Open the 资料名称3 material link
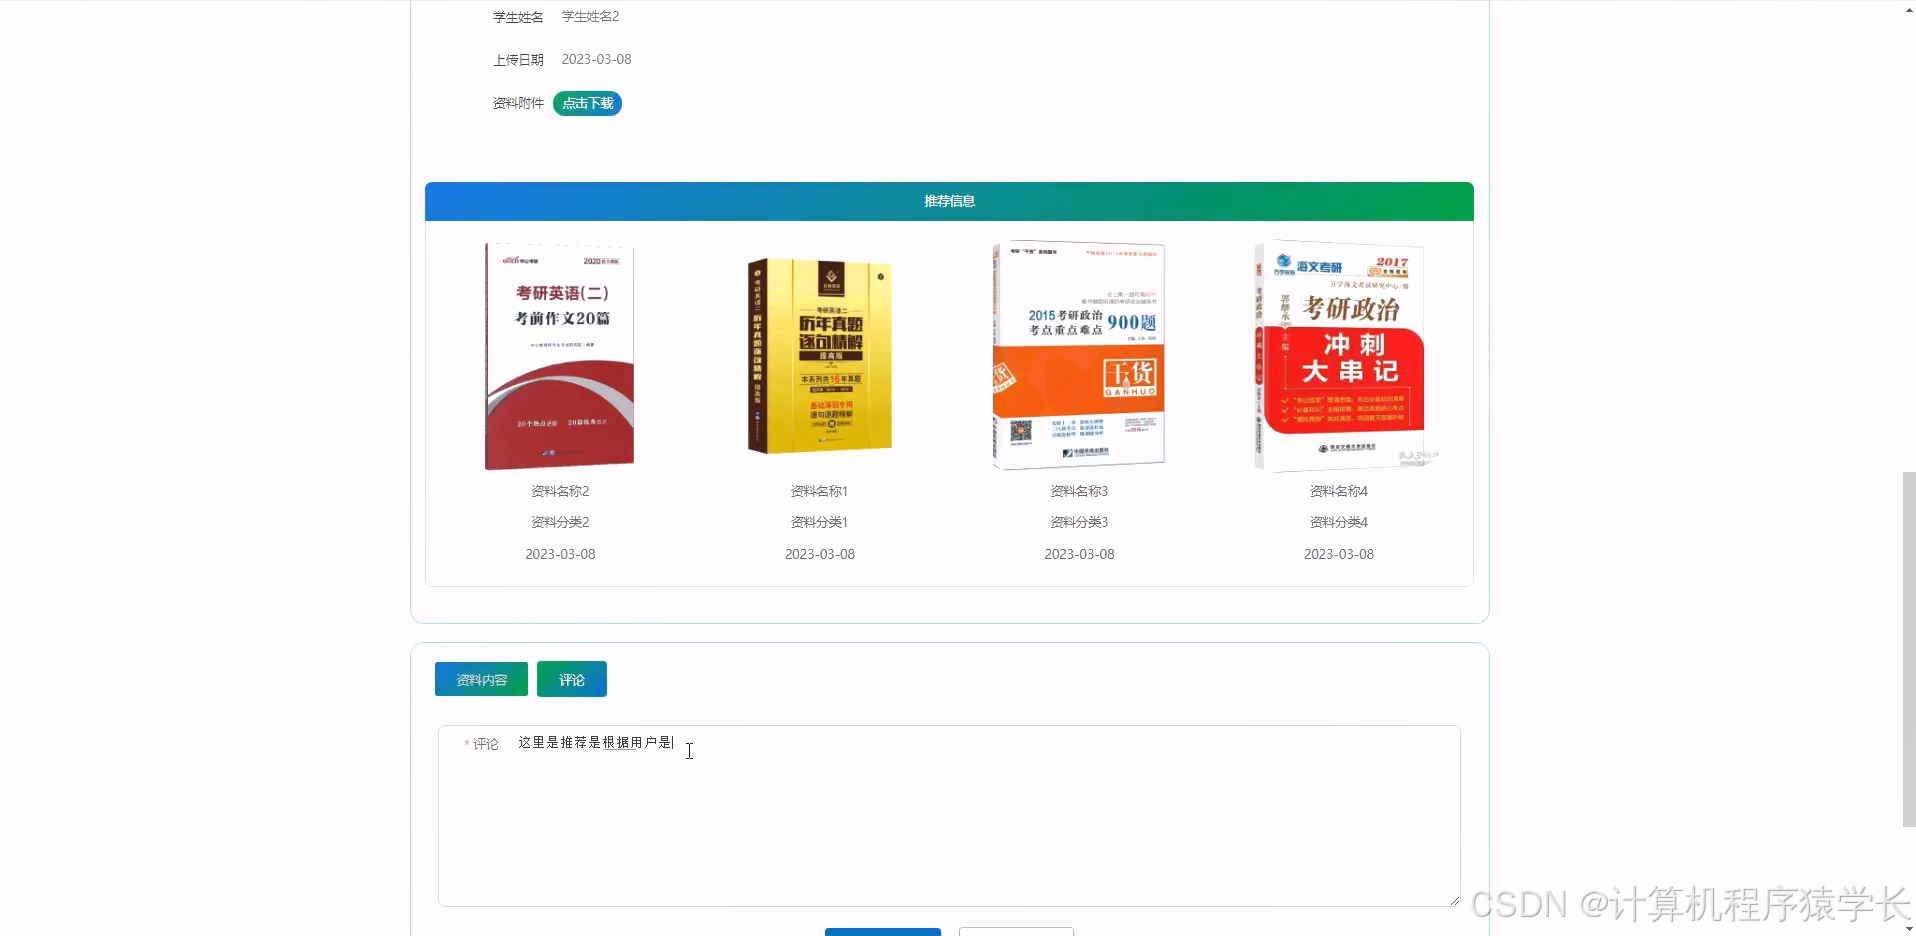The height and width of the screenshot is (936, 1916). [1078, 491]
